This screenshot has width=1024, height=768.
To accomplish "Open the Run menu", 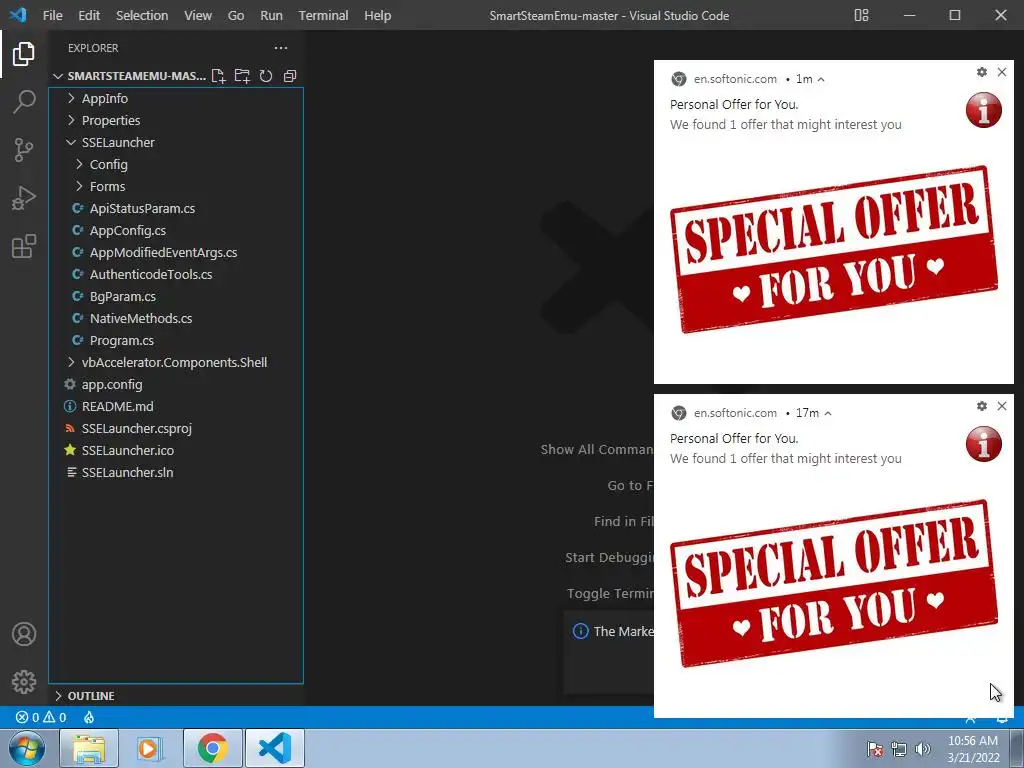I will pos(271,15).
